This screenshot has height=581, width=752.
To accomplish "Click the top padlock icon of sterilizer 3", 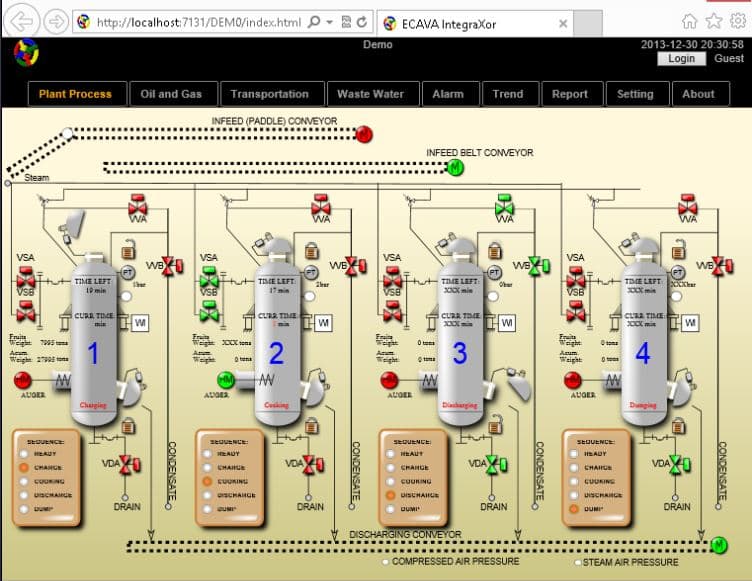I will pos(495,250).
